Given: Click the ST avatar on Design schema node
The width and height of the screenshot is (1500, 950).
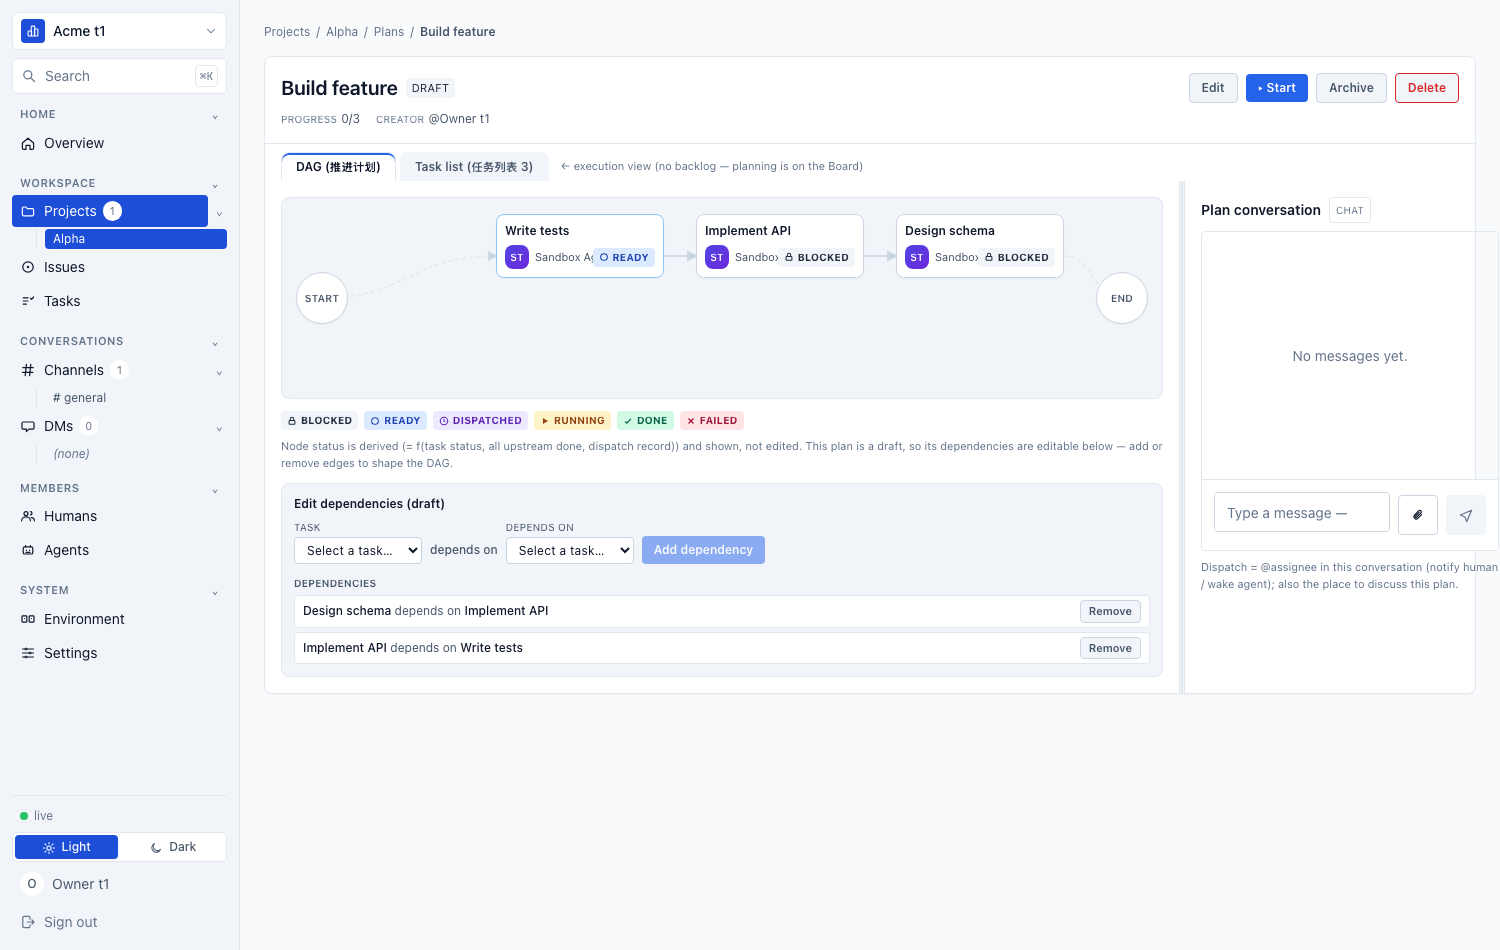Looking at the screenshot, I should pyautogui.click(x=917, y=257).
